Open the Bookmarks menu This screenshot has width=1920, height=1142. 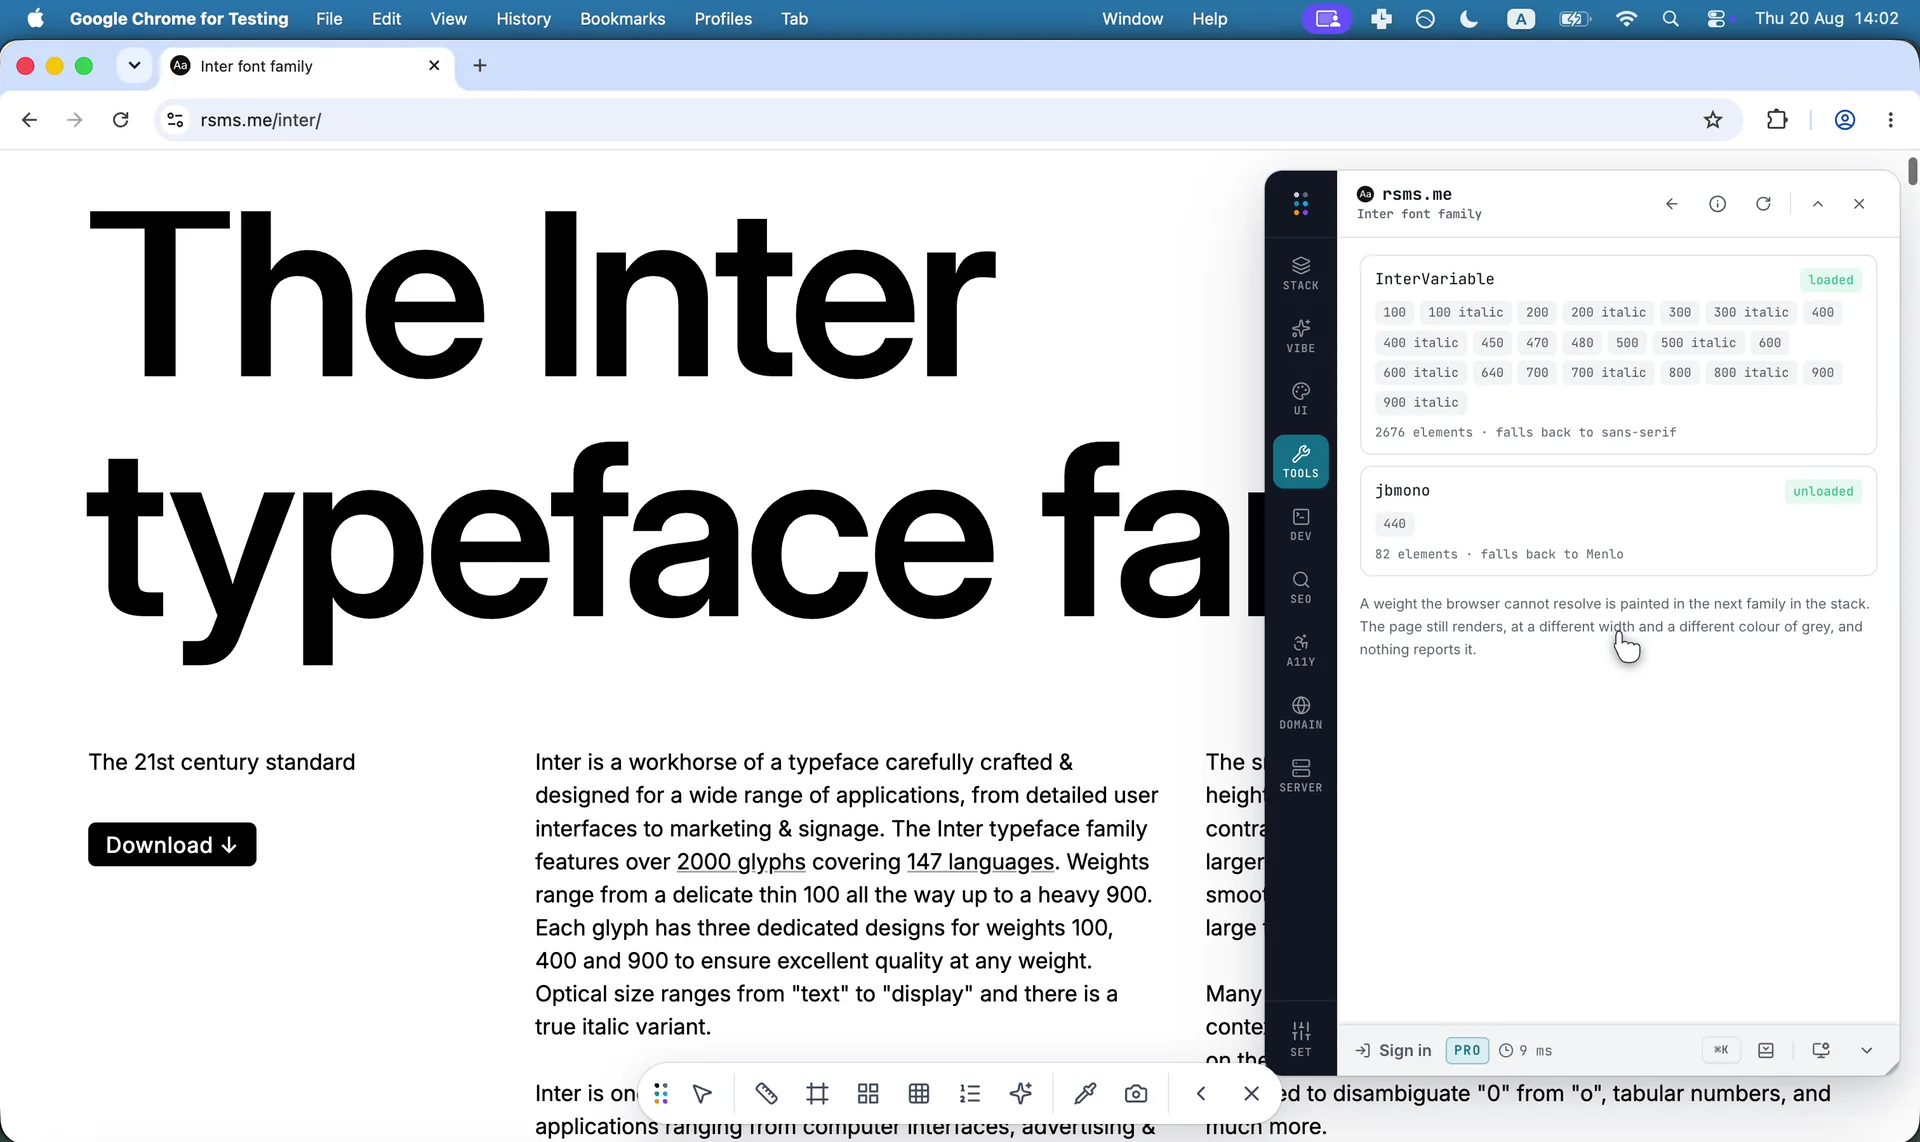pos(622,18)
